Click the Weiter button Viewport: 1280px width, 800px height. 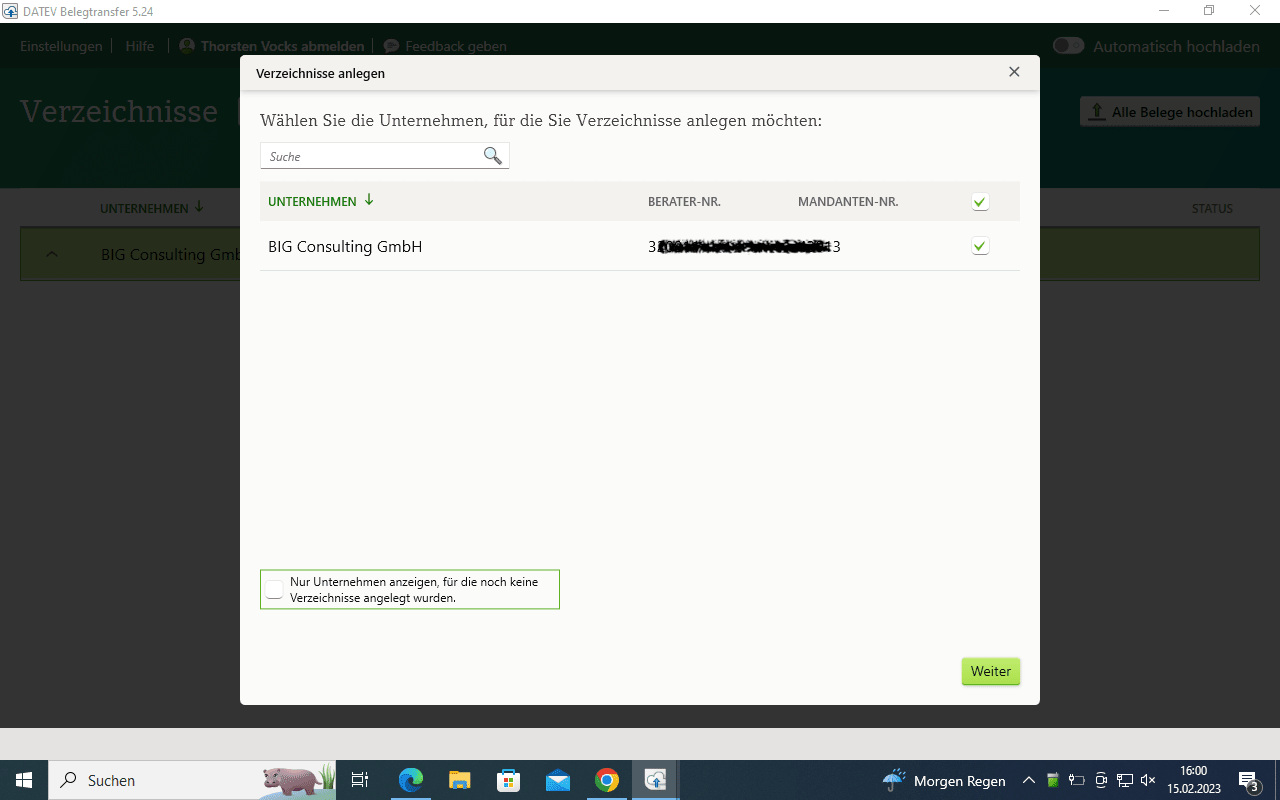tap(991, 671)
